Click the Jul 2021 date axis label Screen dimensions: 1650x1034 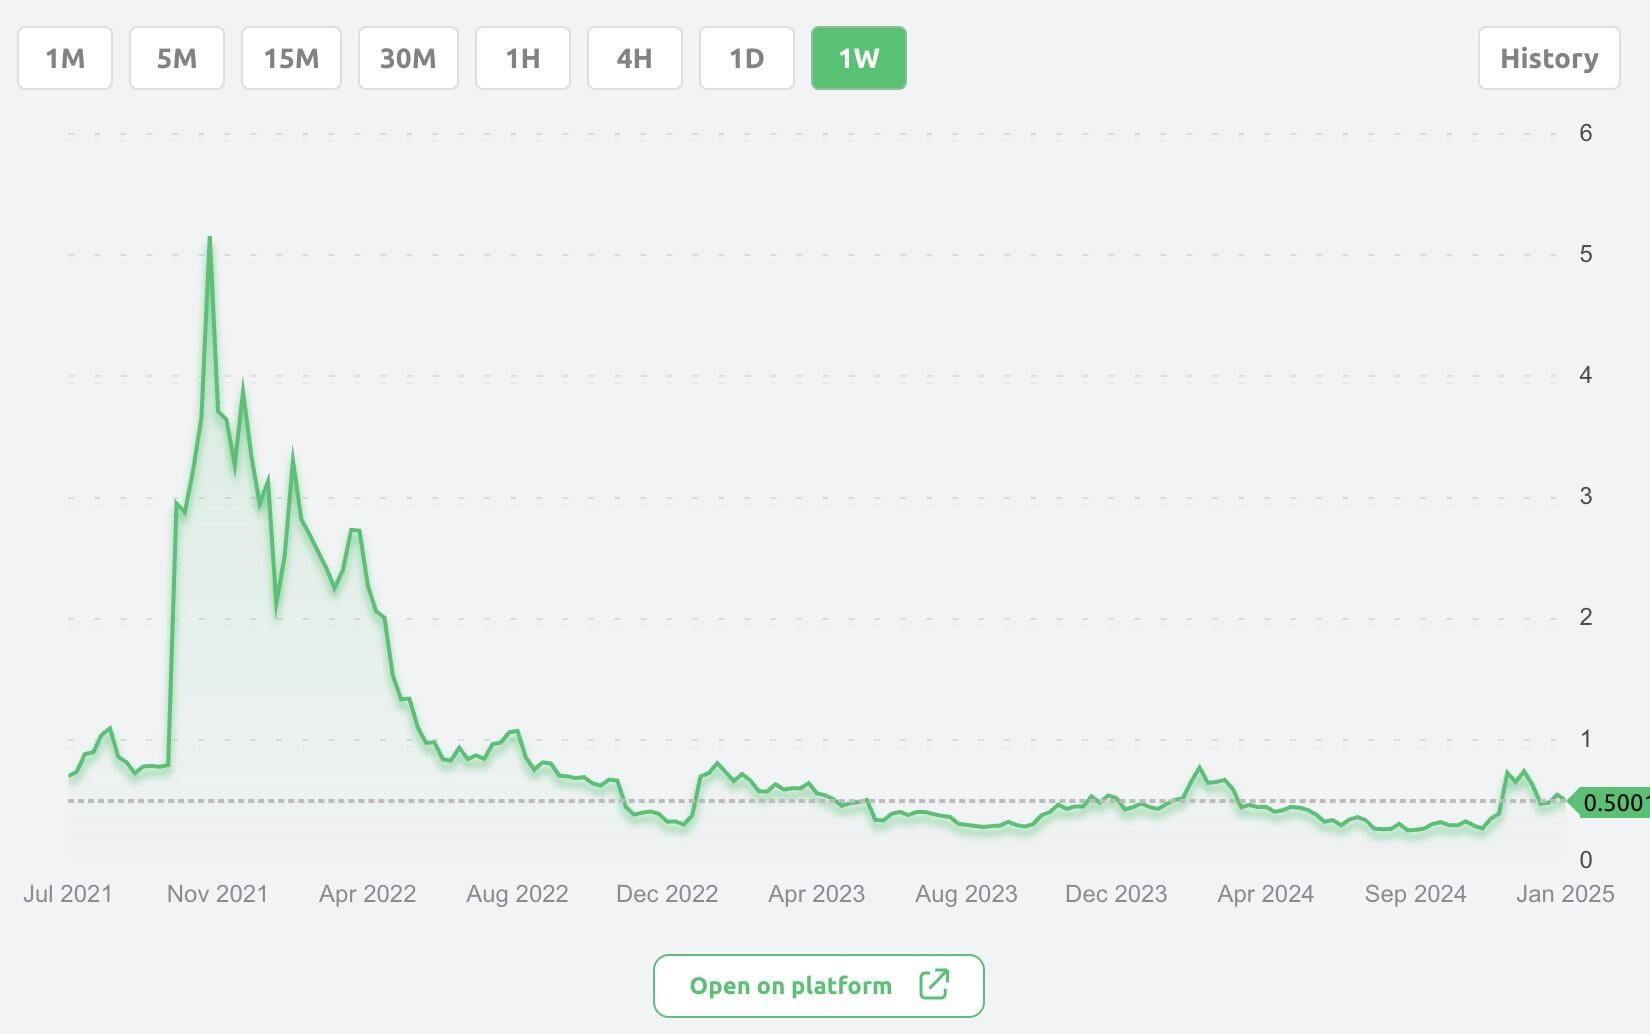point(68,894)
